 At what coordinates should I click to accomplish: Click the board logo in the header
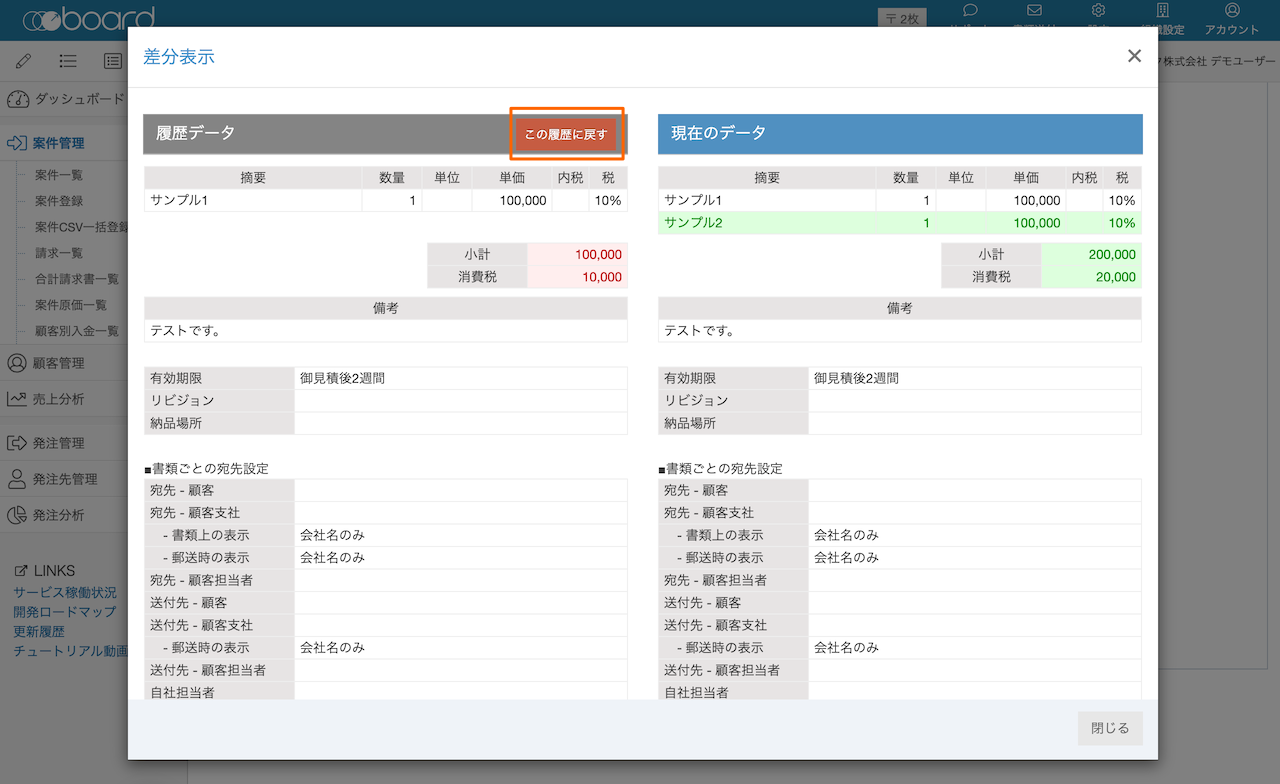tap(88, 17)
